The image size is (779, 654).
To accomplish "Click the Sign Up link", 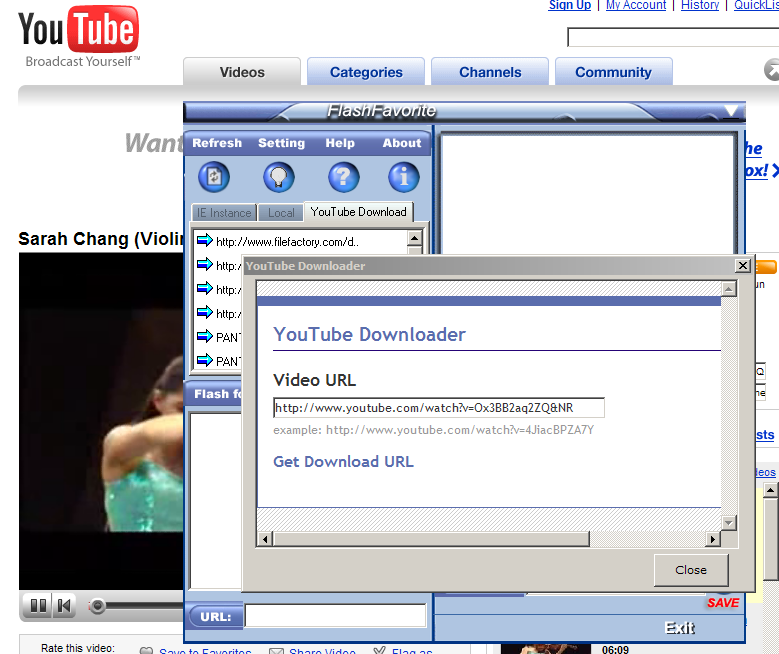I will (569, 5).
